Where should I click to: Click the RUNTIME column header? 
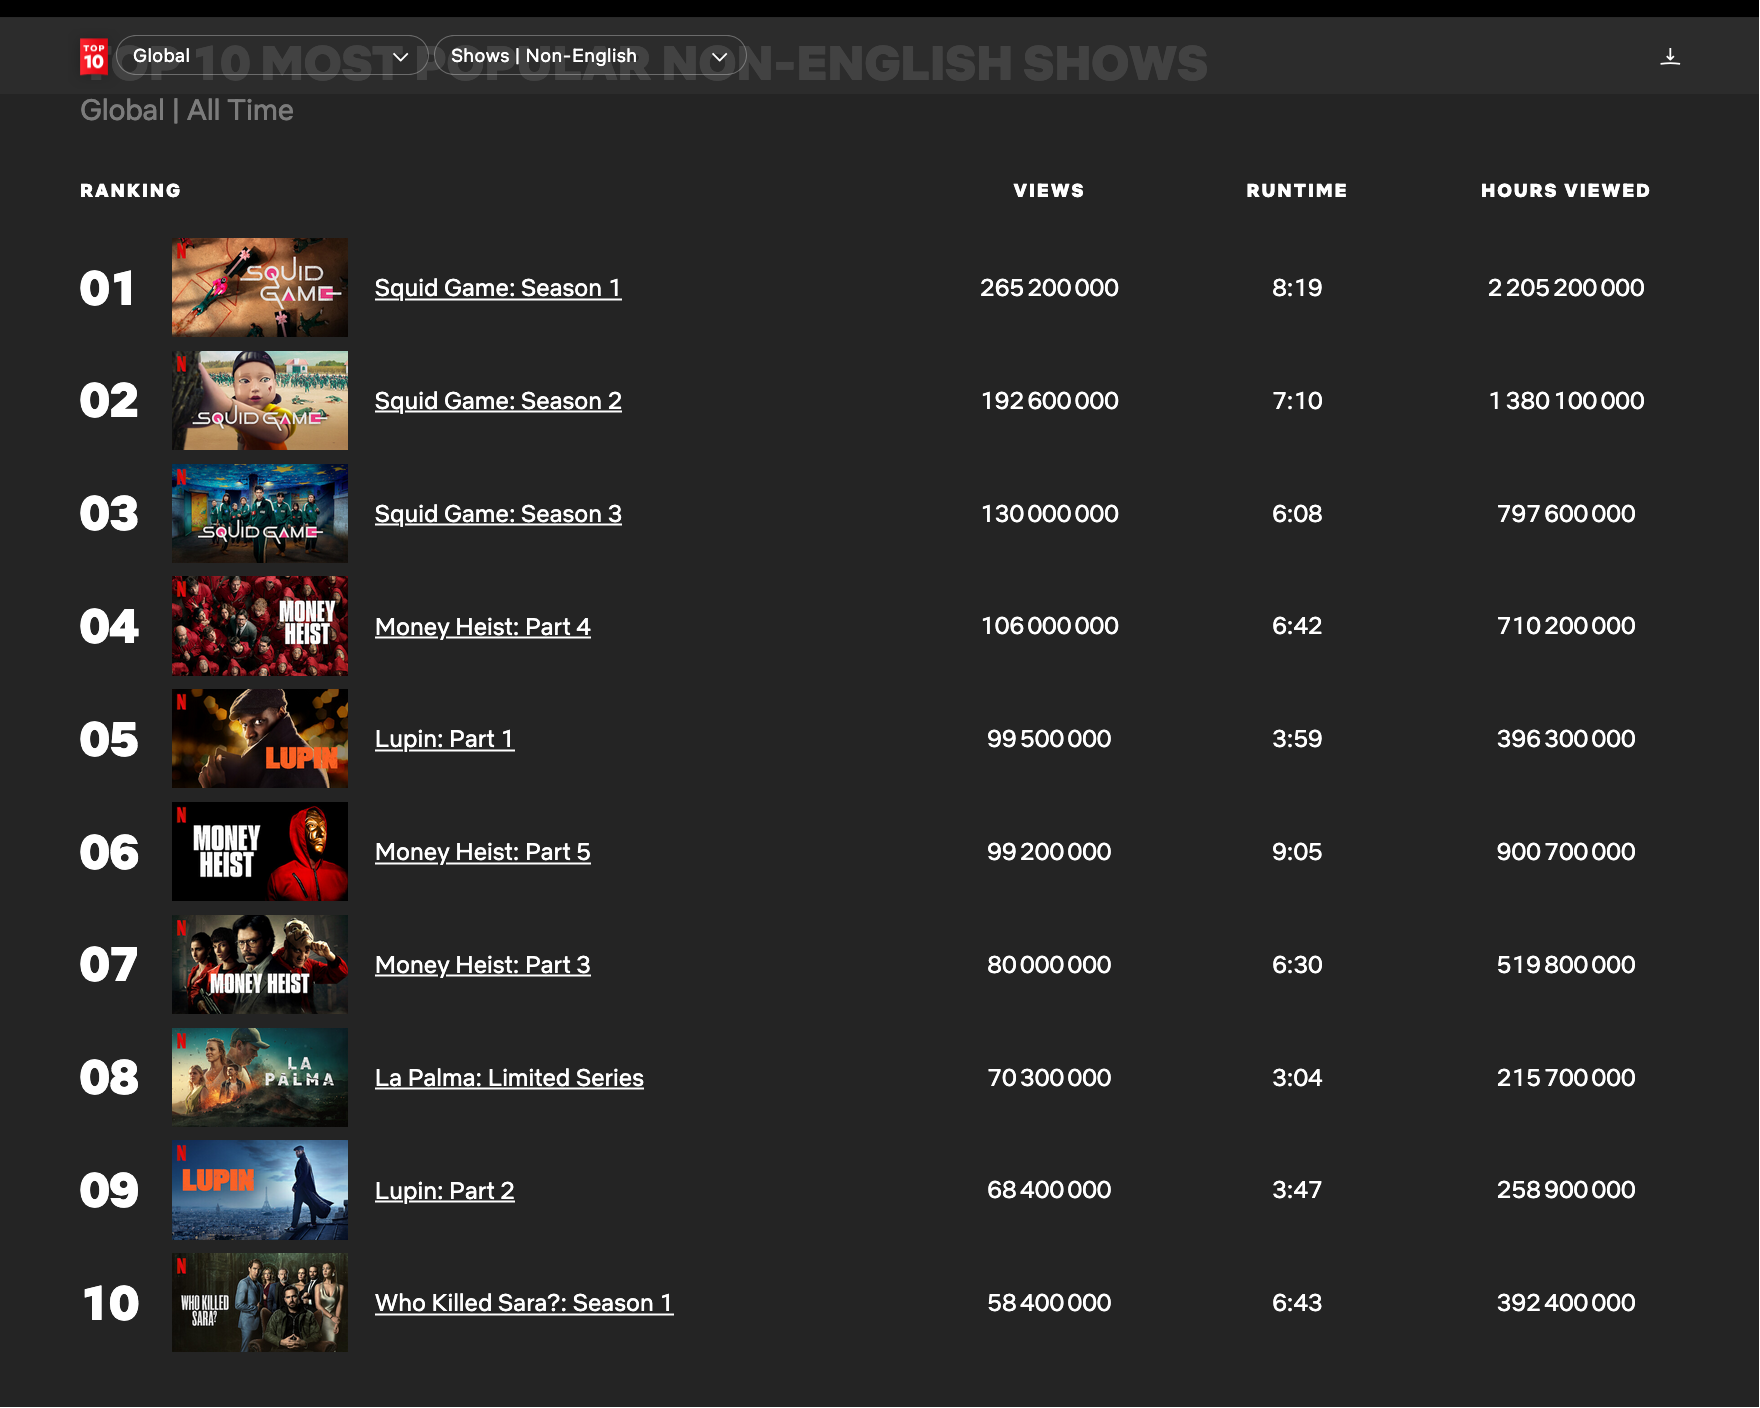pos(1297,190)
